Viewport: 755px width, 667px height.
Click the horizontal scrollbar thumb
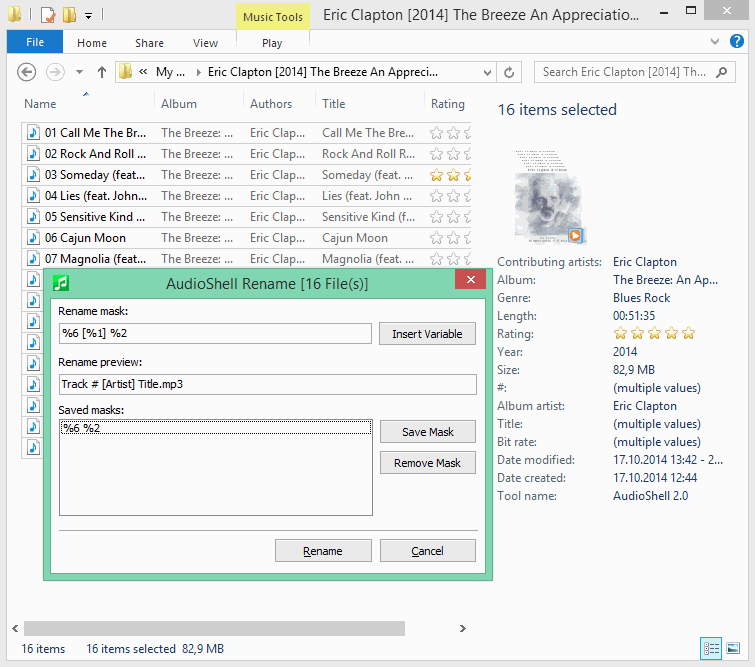[x=214, y=628]
